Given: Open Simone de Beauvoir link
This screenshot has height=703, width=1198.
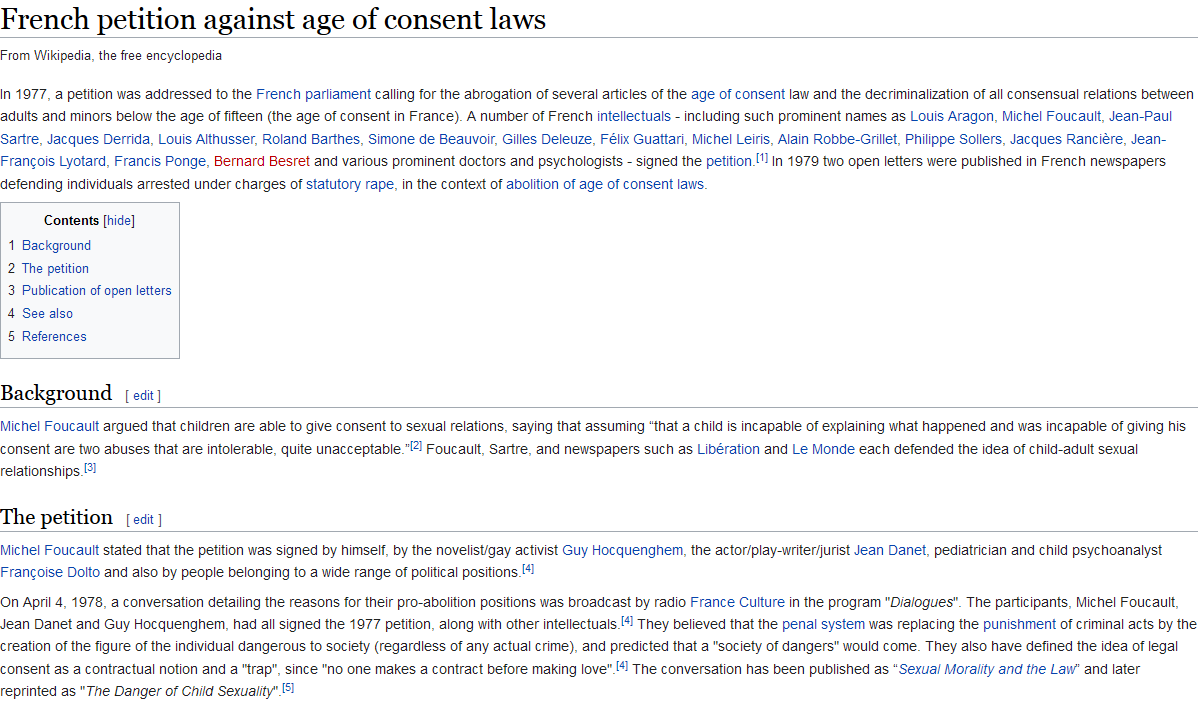Looking at the screenshot, I should point(431,139).
